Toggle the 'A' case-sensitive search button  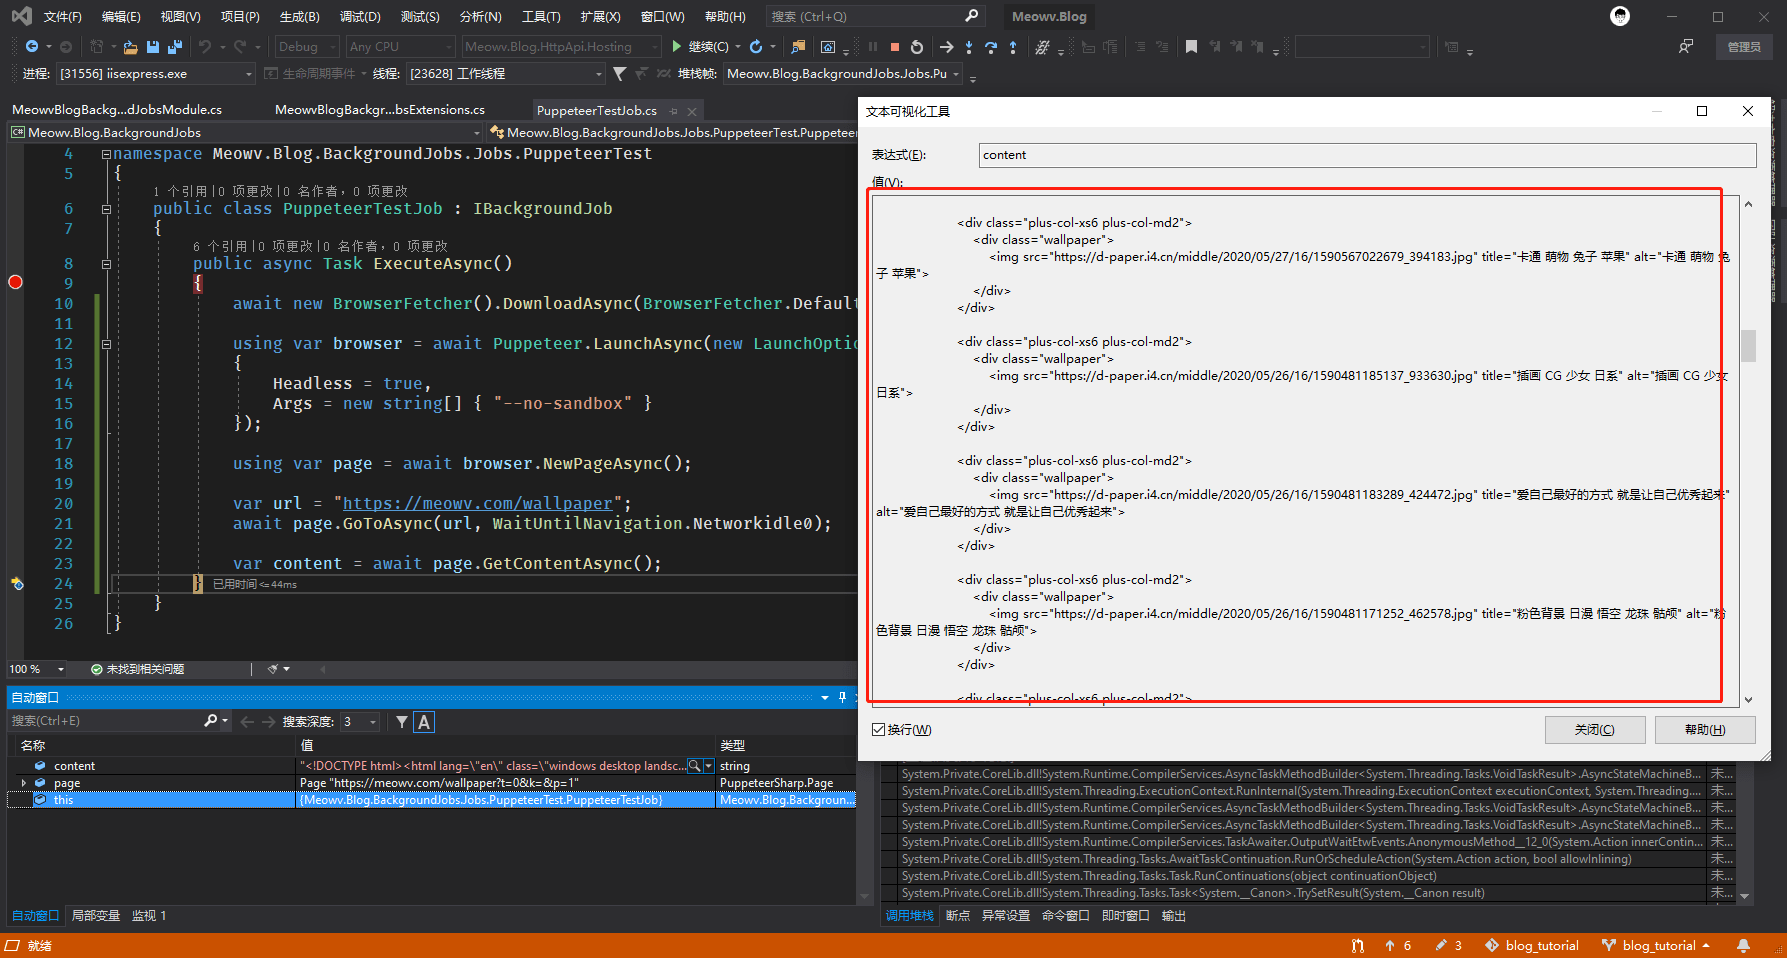tap(424, 722)
